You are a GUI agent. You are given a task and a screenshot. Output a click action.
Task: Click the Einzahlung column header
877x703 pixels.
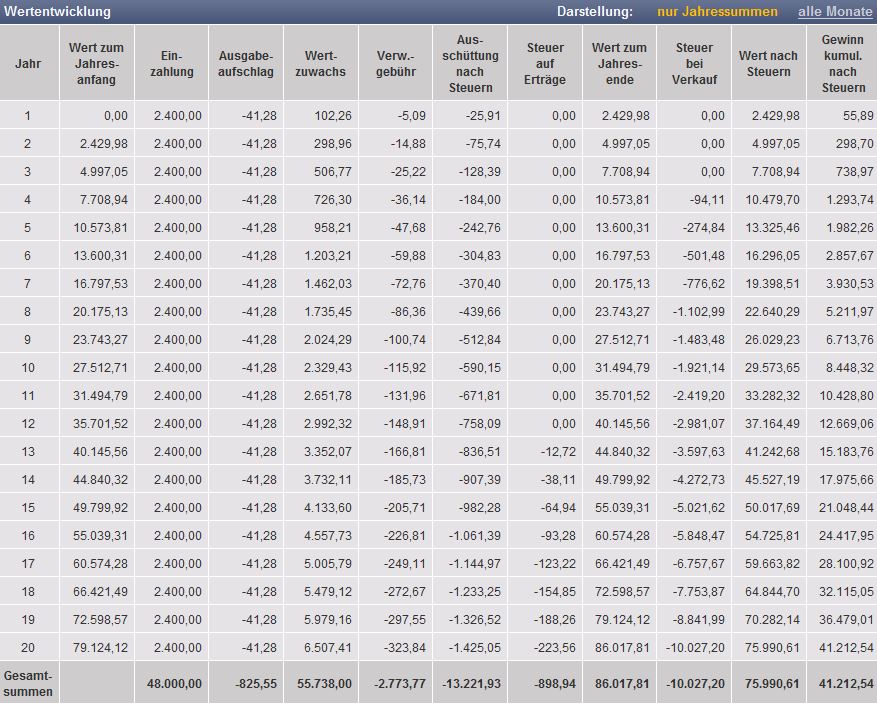pos(172,63)
